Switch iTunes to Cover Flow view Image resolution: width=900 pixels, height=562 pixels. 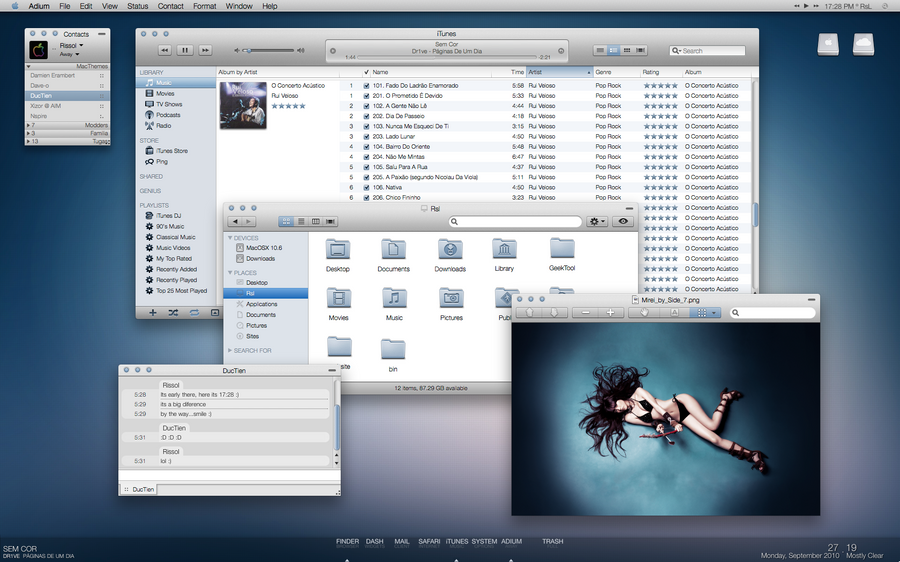click(x=641, y=51)
